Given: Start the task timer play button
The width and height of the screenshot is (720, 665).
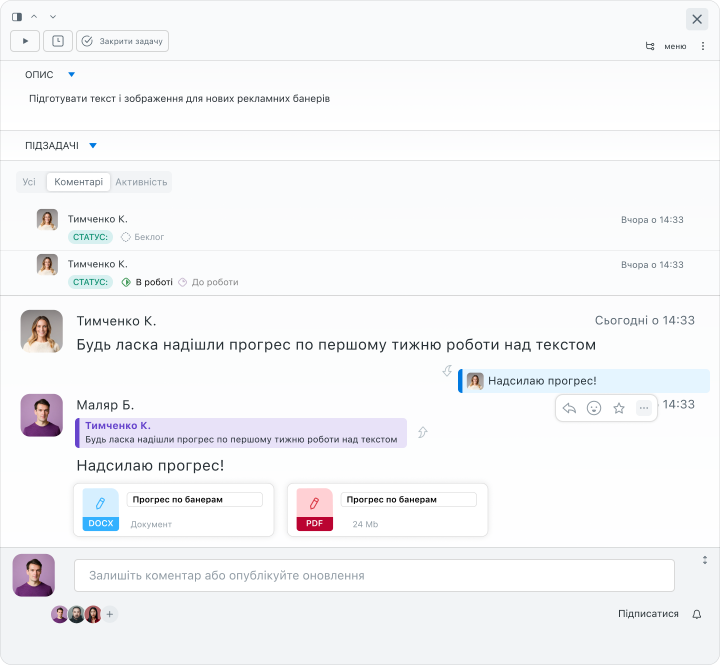Looking at the screenshot, I should pyautogui.click(x=25, y=41).
